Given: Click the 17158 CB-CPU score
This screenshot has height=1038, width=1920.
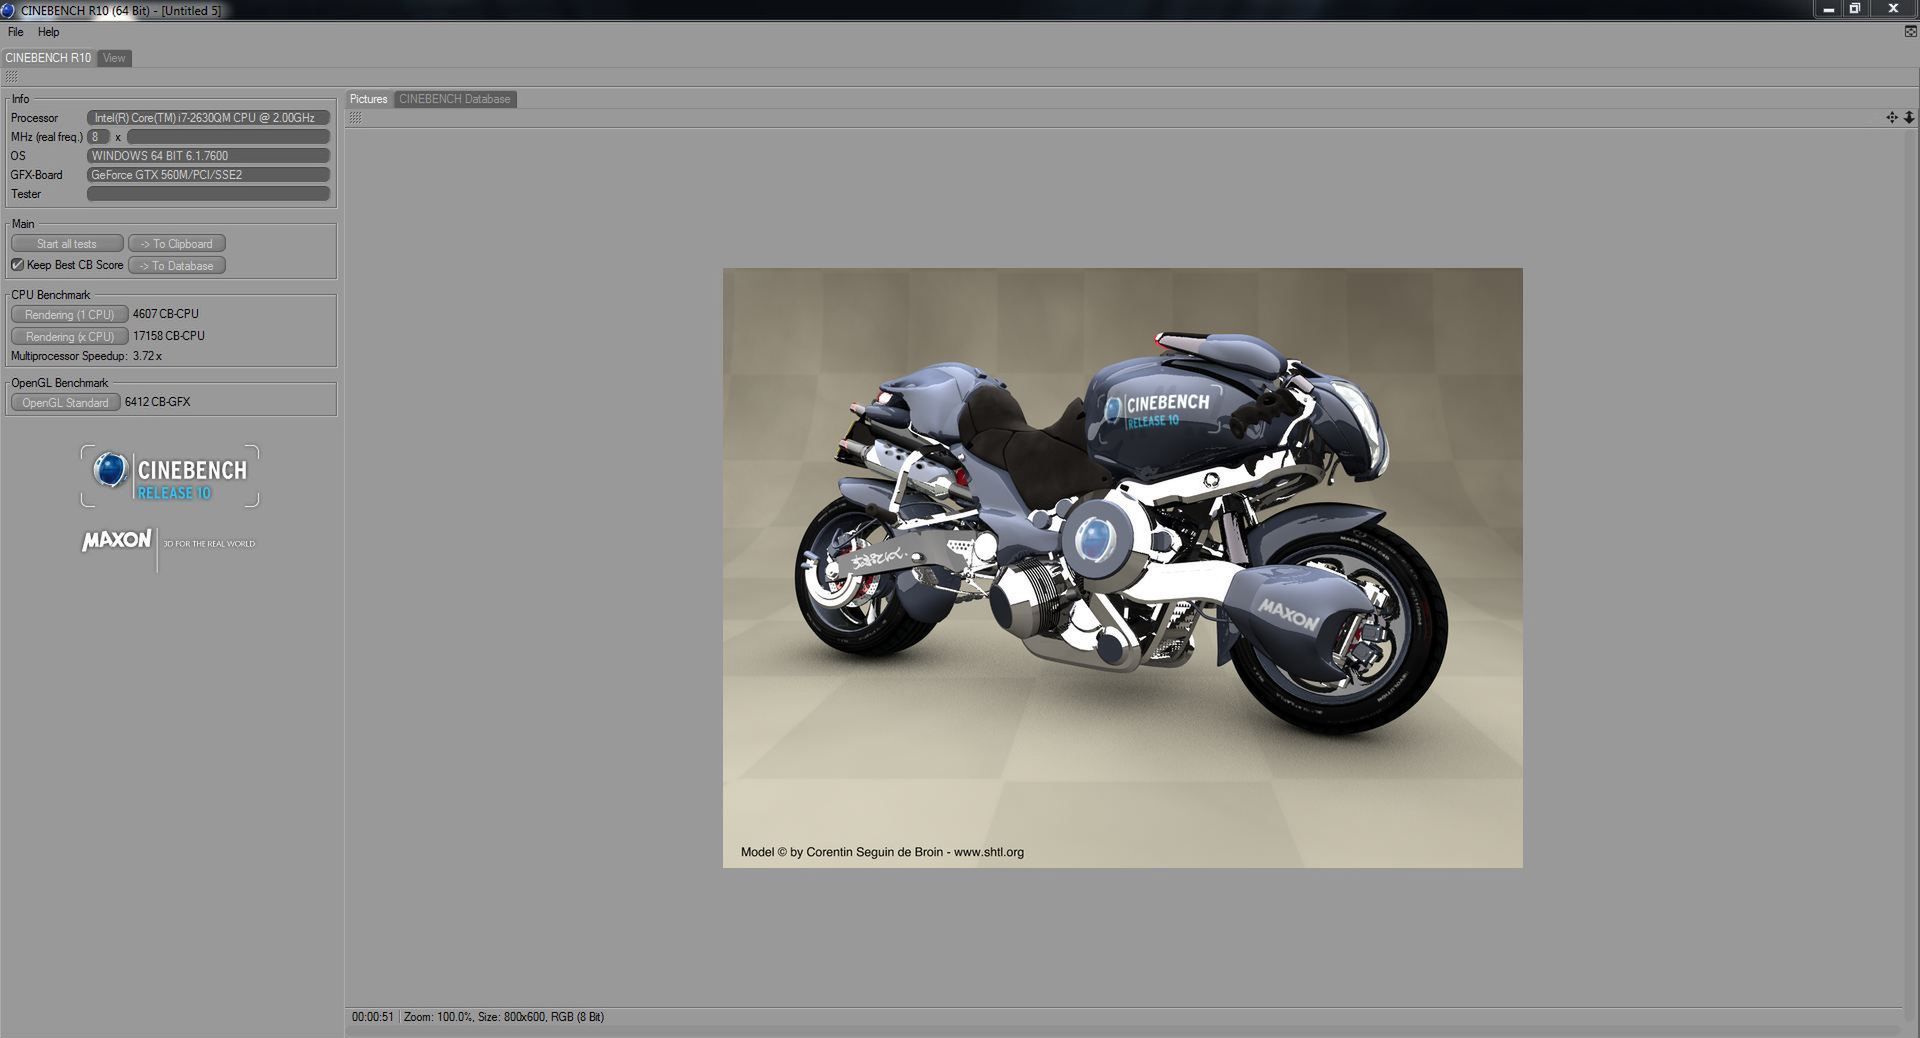Looking at the screenshot, I should (169, 336).
